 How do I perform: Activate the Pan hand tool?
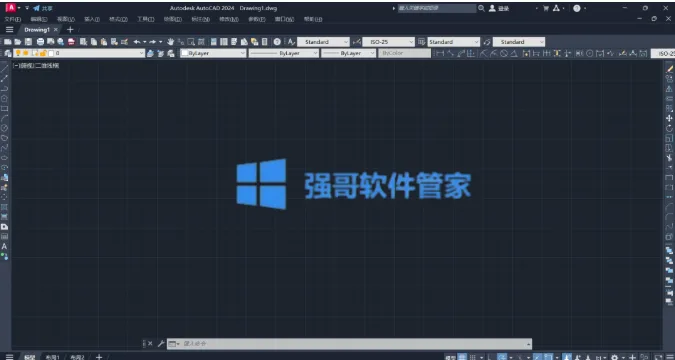point(170,42)
